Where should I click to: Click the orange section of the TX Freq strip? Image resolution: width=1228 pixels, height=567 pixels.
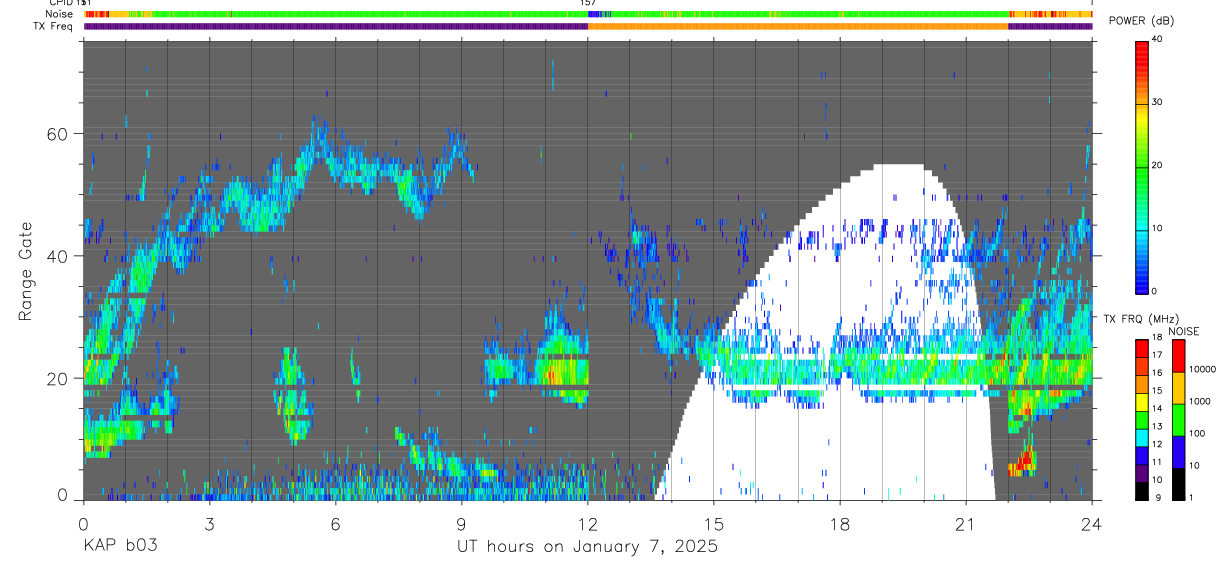[x=798, y=26]
